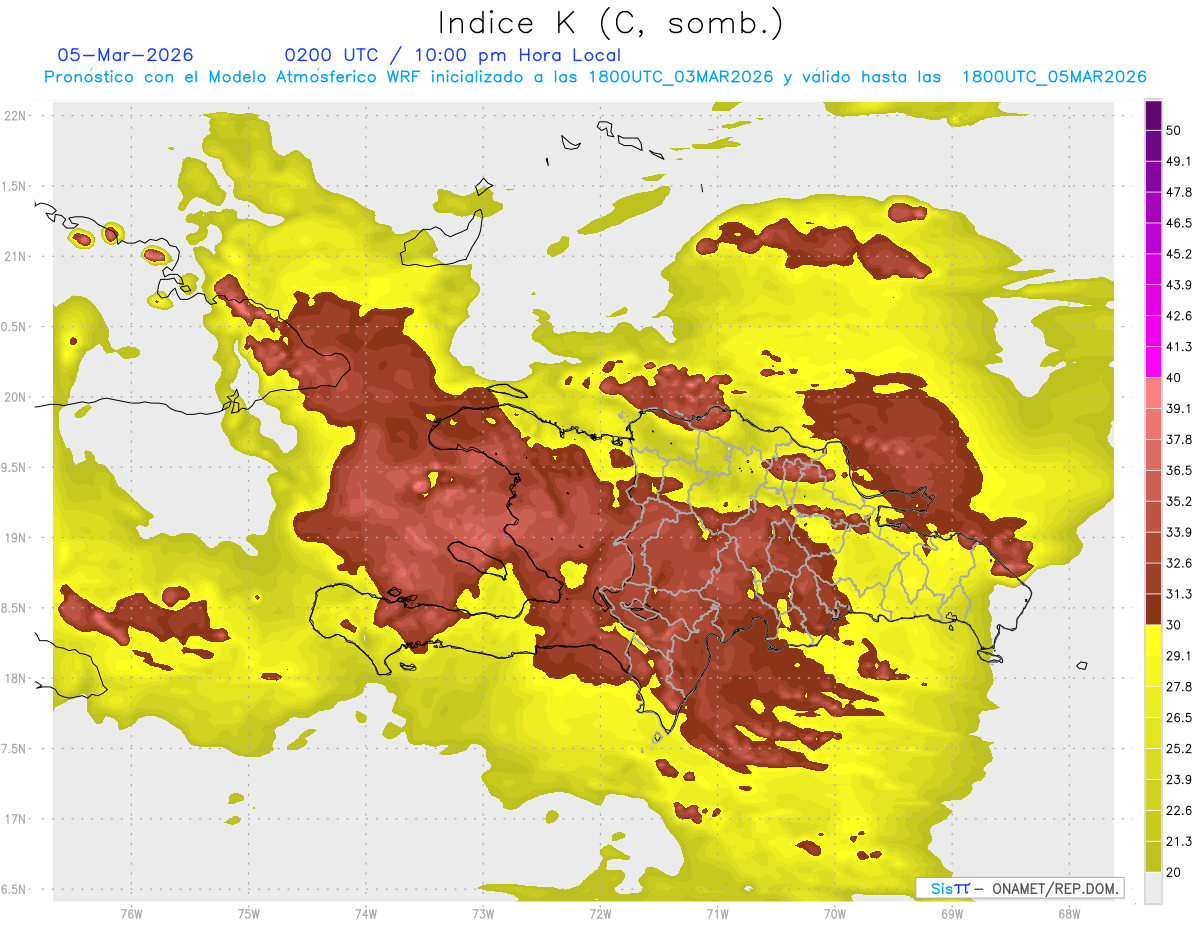Click the "76W" longitude label
The image size is (1200, 927).
(131, 913)
